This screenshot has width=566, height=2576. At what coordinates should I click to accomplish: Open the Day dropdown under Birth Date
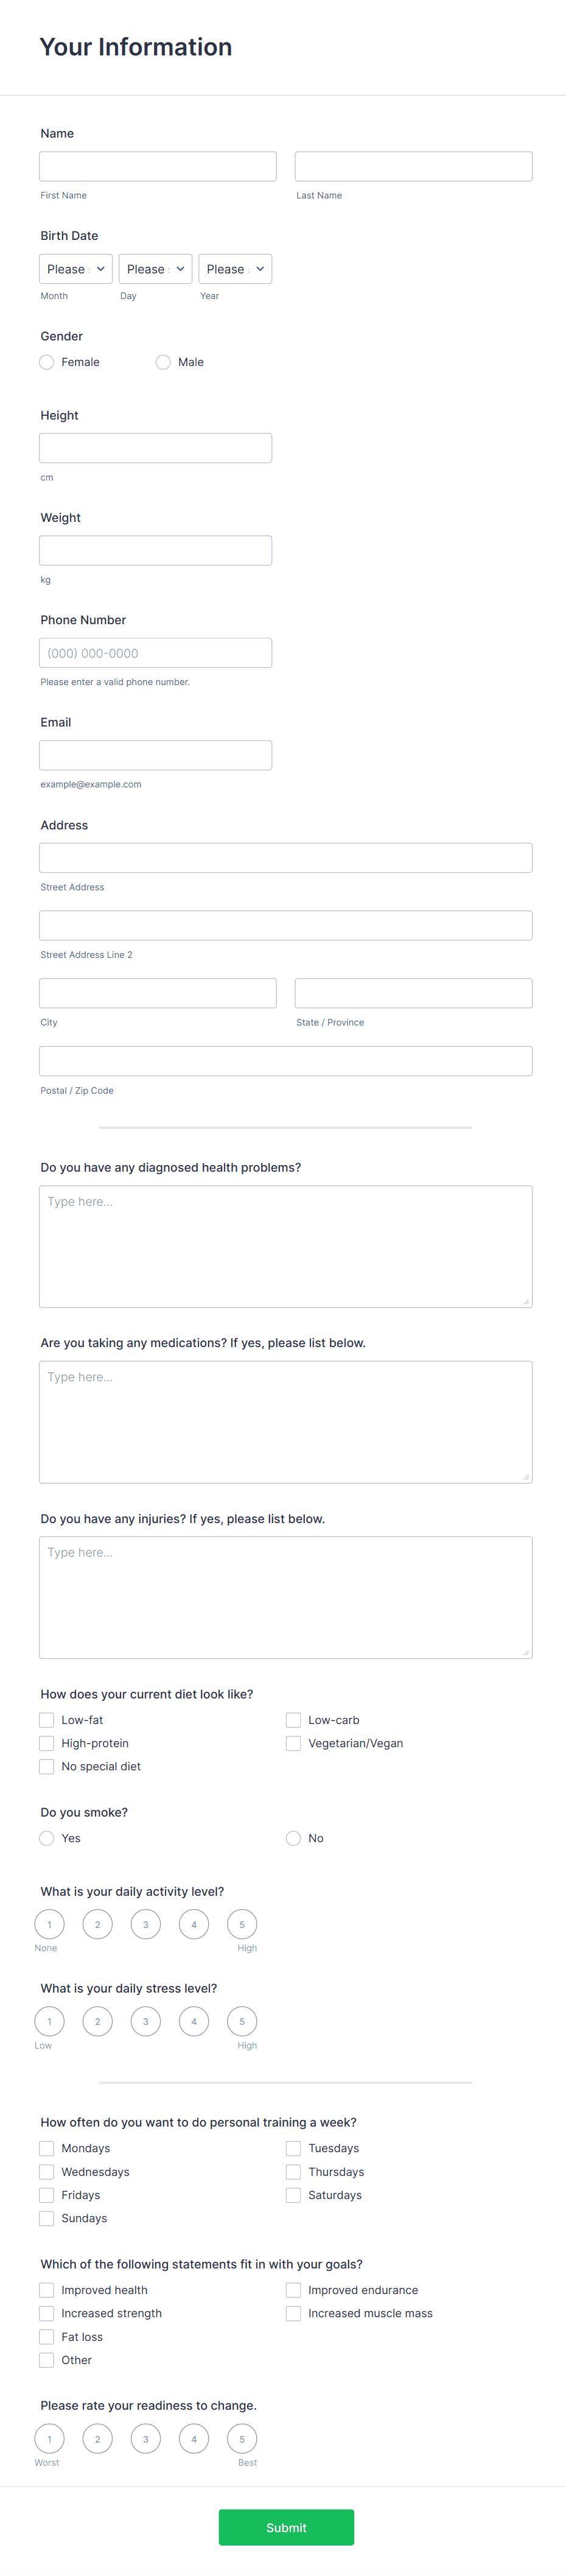click(x=155, y=268)
